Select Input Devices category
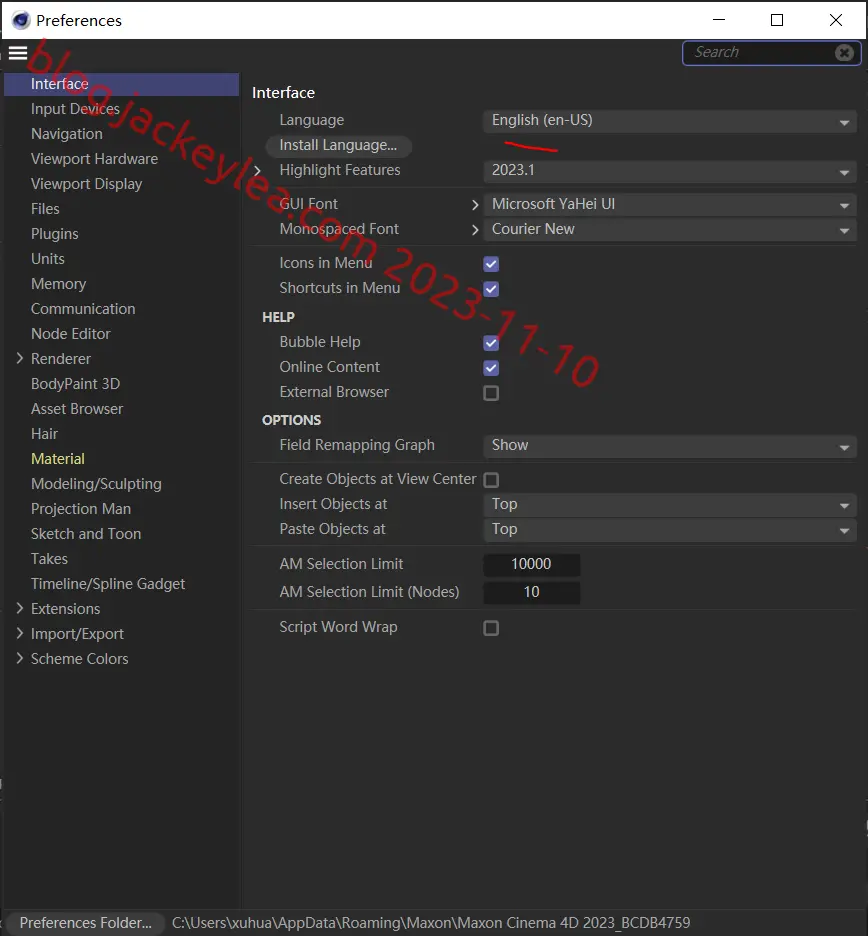 pos(75,109)
